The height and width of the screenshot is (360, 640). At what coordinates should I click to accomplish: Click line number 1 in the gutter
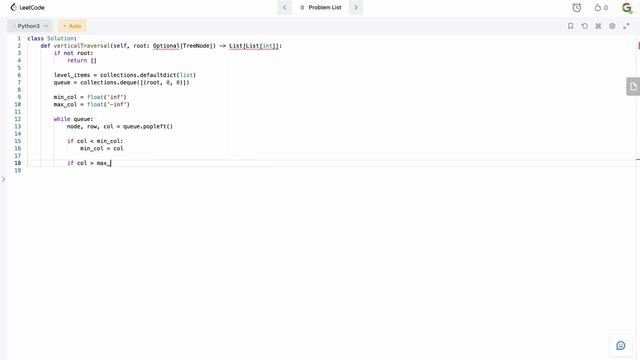pyautogui.click(x=19, y=38)
